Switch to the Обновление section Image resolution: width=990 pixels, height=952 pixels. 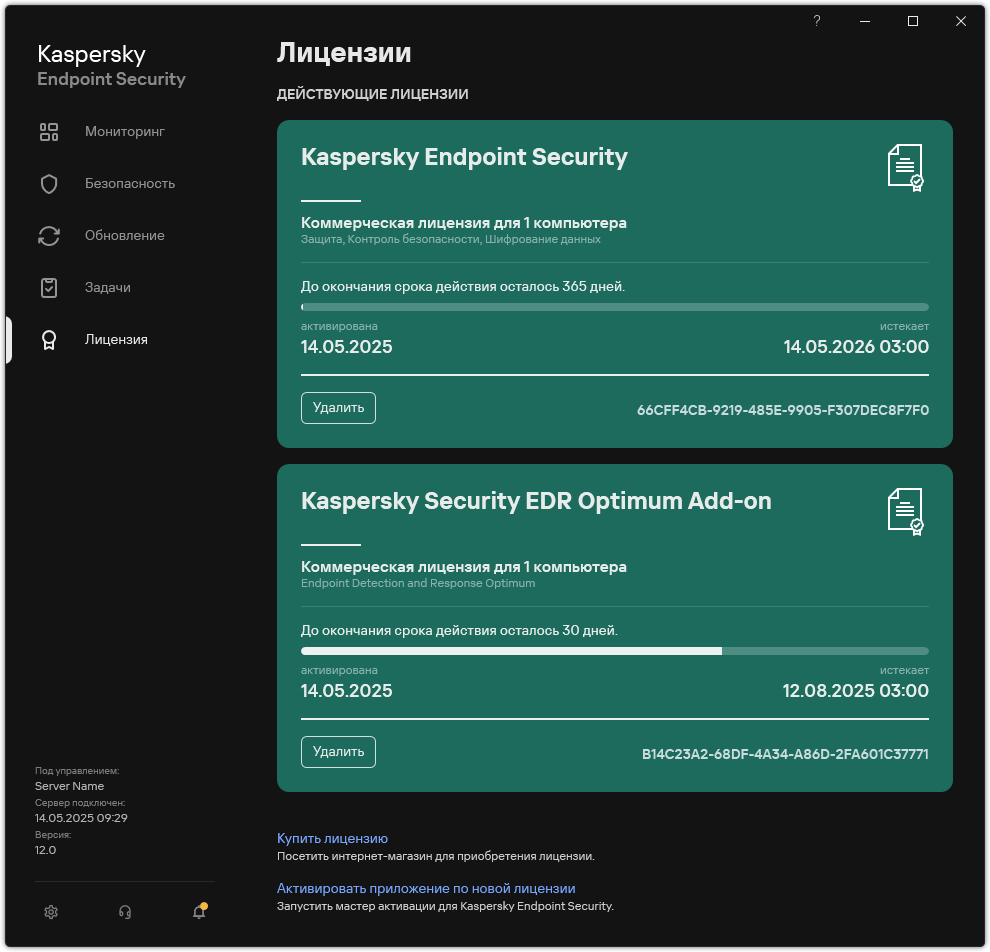click(x=125, y=235)
